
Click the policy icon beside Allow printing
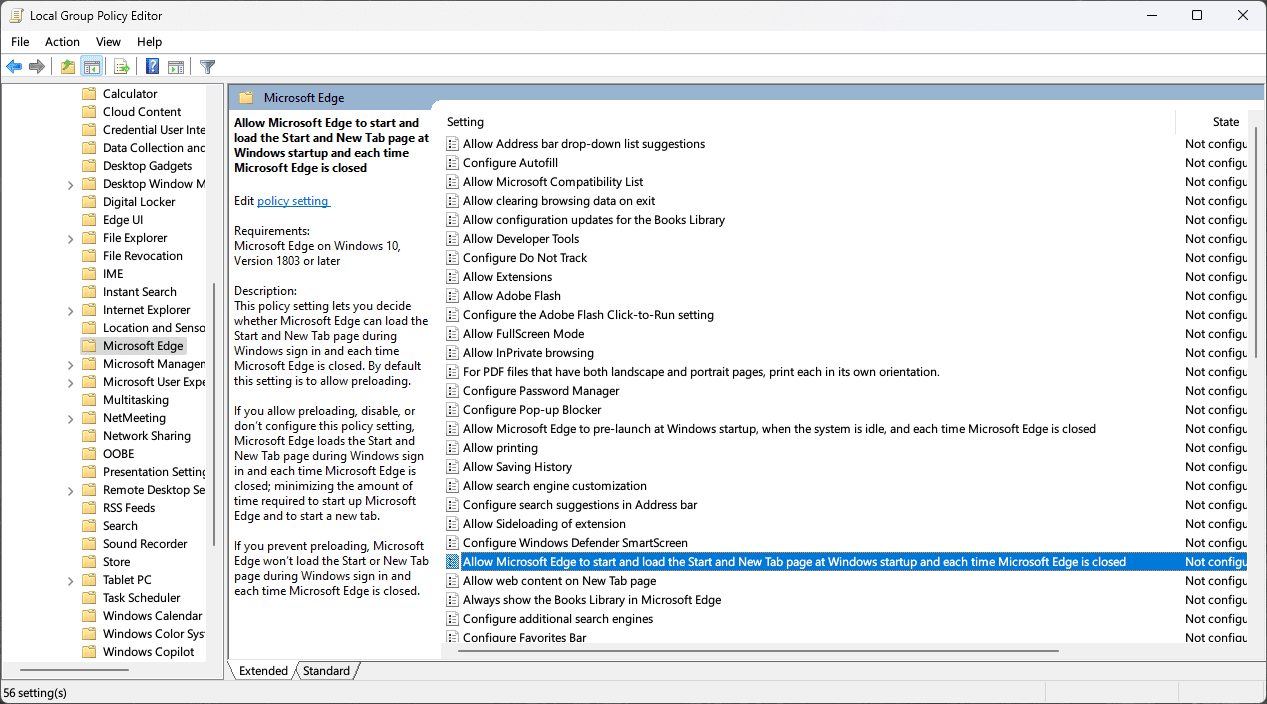[452, 448]
